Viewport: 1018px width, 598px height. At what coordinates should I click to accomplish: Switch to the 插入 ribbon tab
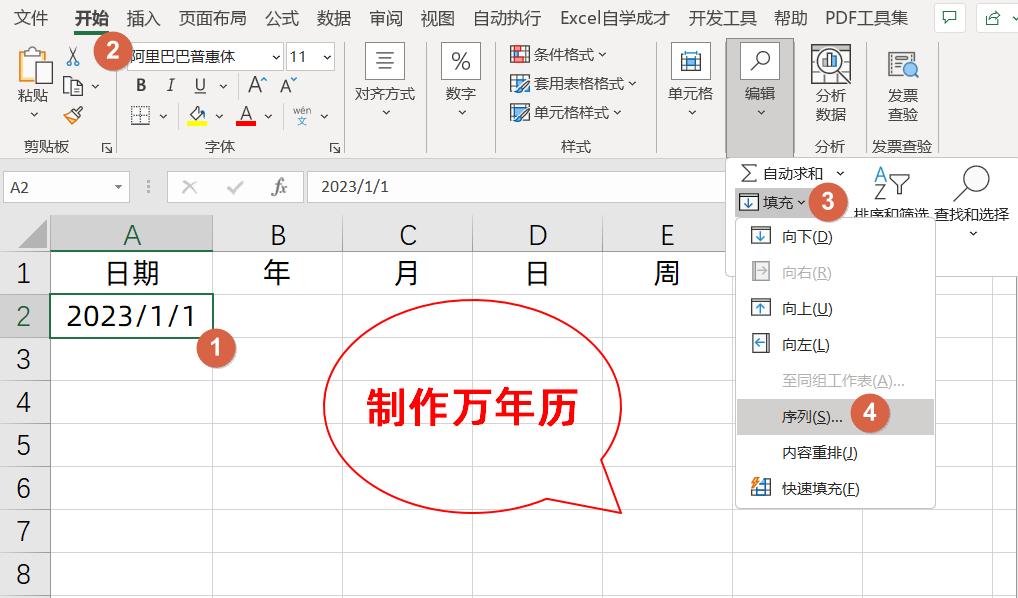click(x=141, y=17)
